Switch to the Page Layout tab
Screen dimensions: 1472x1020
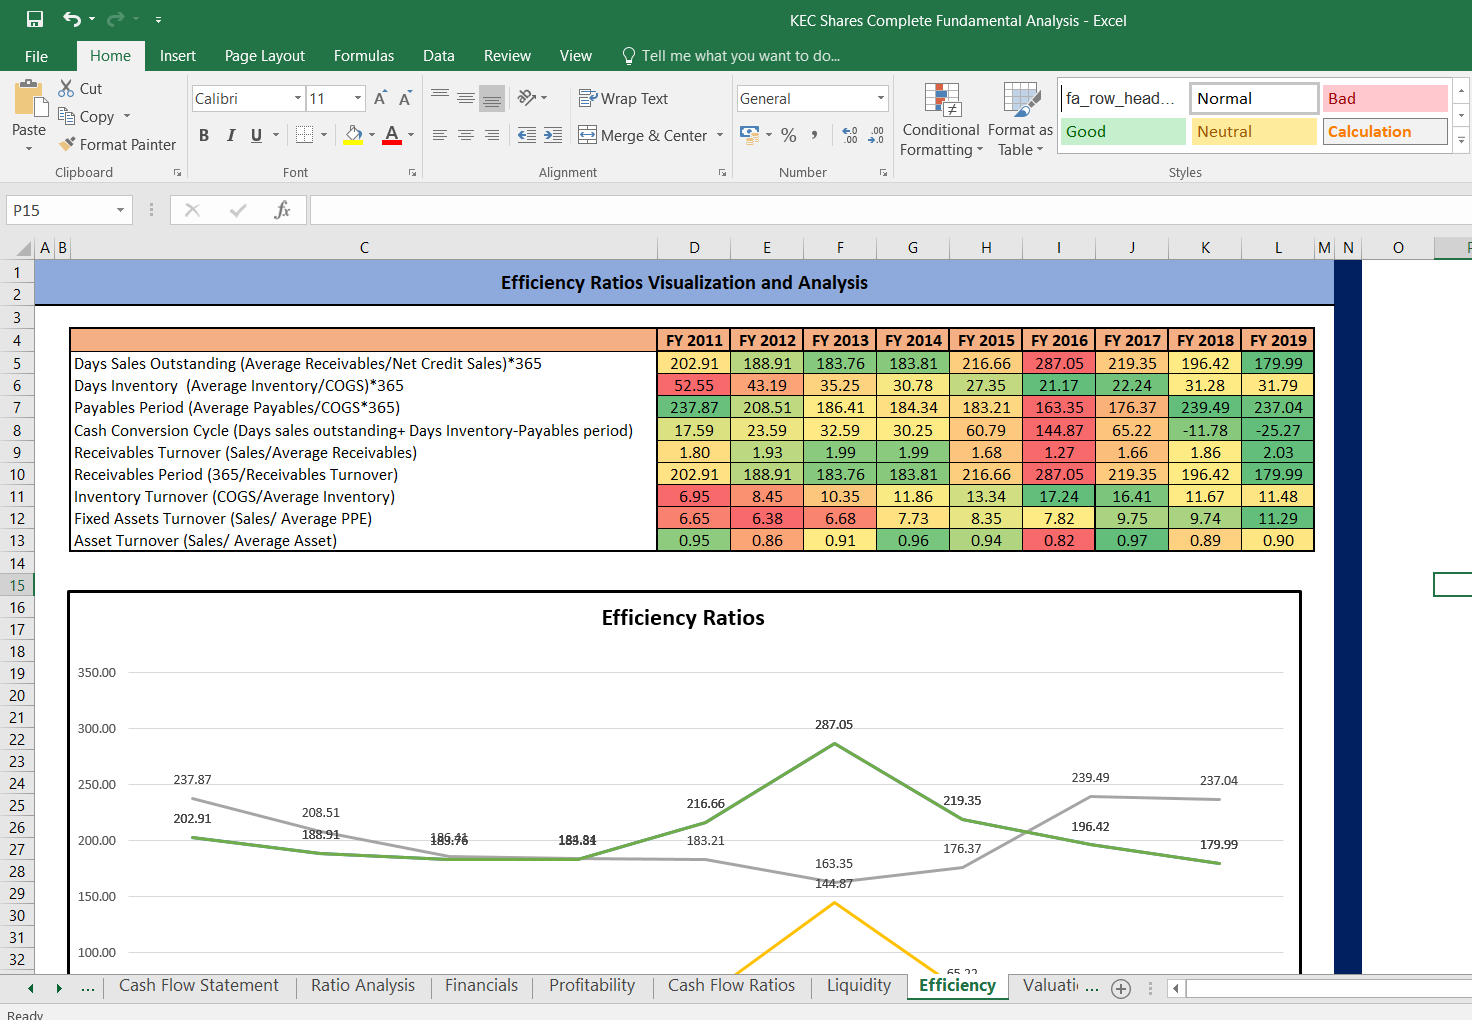click(265, 56)
